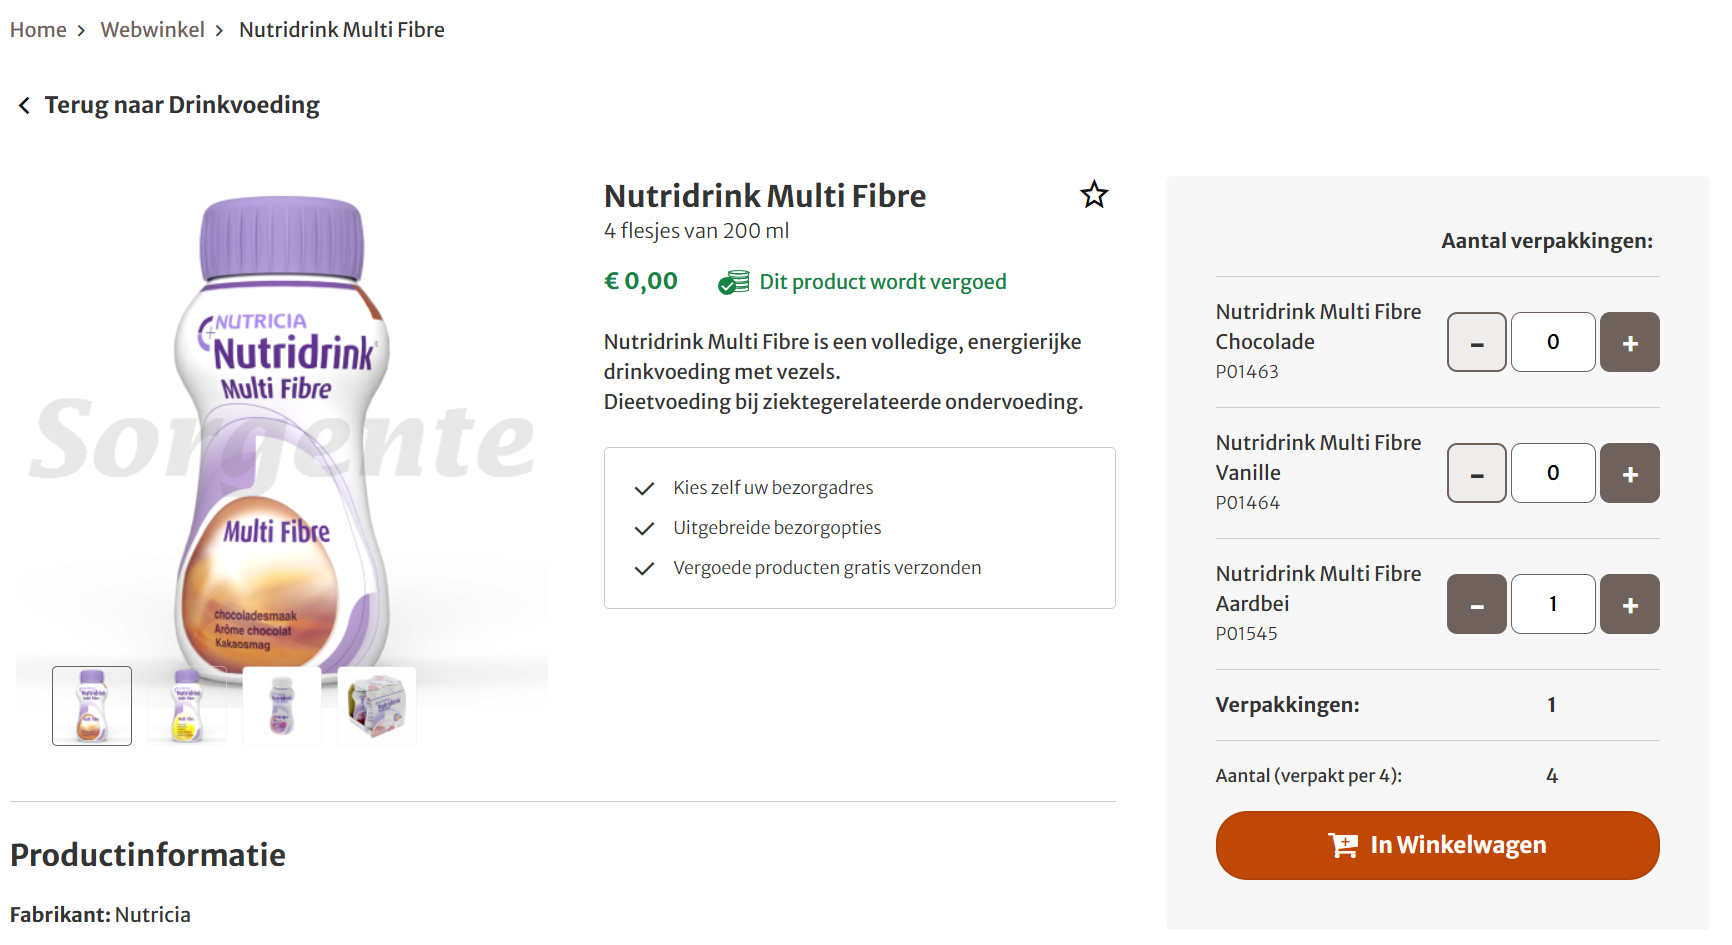Viewport: 1732px width, 945px height.
Task: Select the third pink bottle thumbnail
Action: (x=282, y=706)
